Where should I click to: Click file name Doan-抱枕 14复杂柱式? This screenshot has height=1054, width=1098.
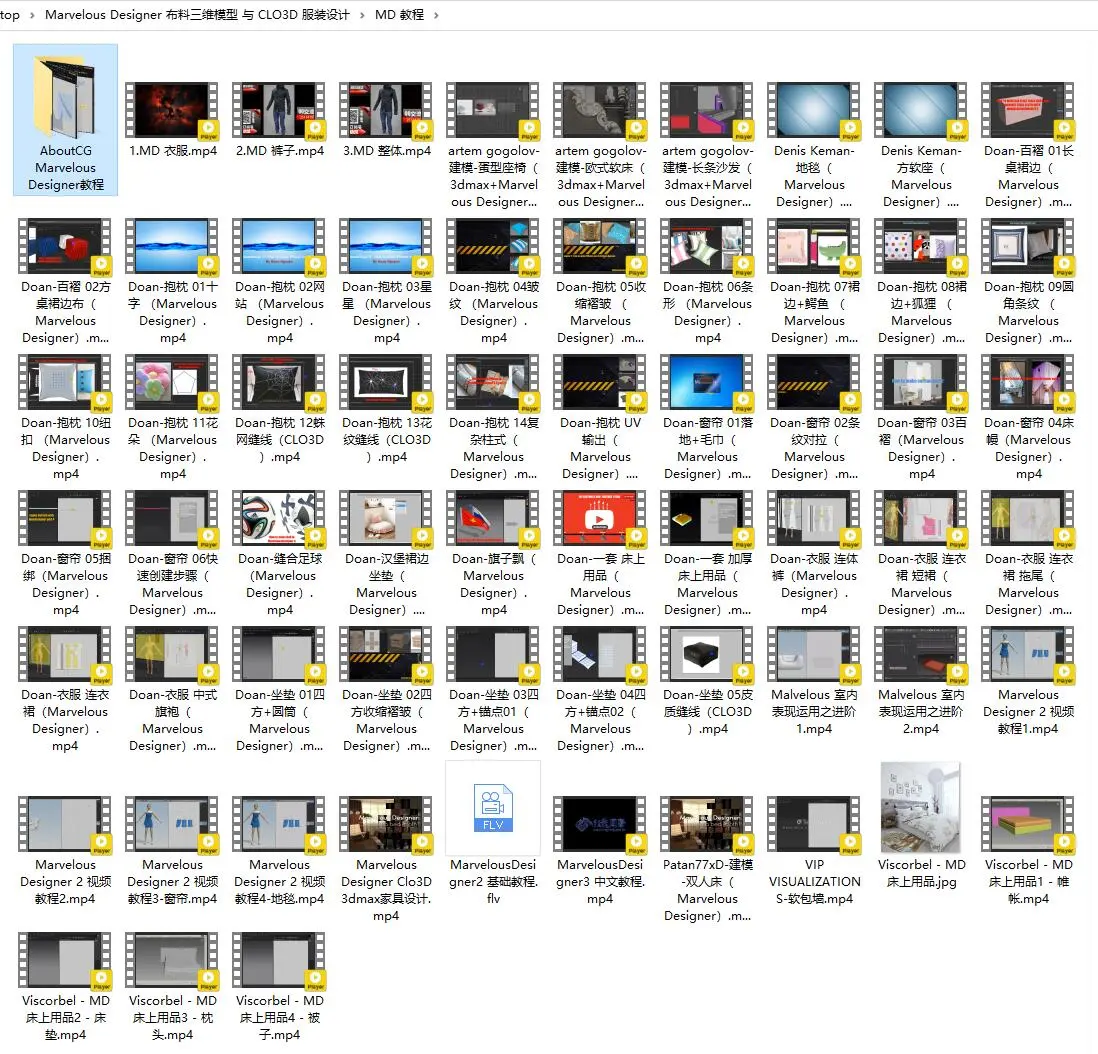[493, 448]
